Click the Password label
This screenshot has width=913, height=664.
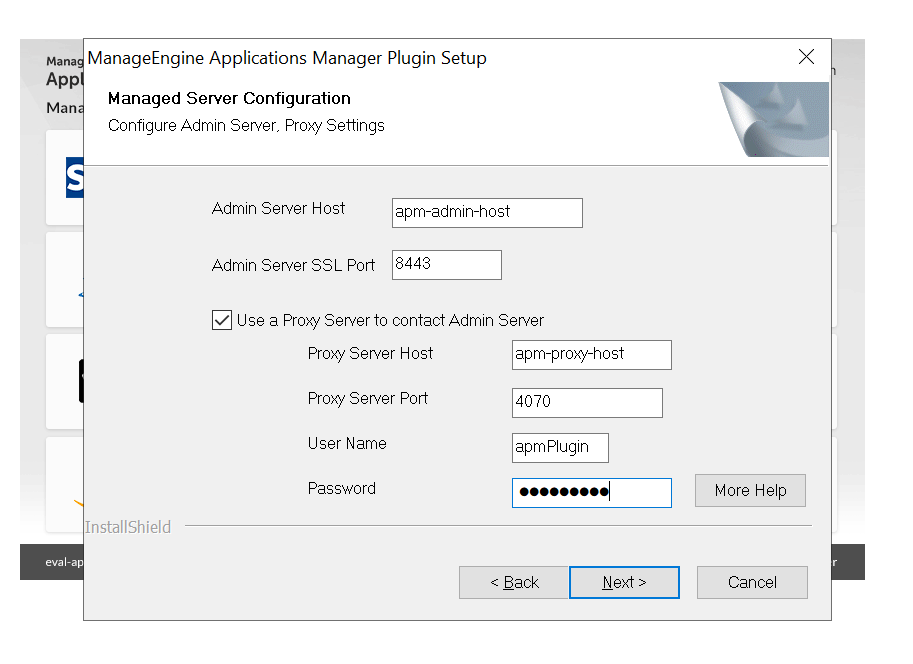(x=341, y=489)
